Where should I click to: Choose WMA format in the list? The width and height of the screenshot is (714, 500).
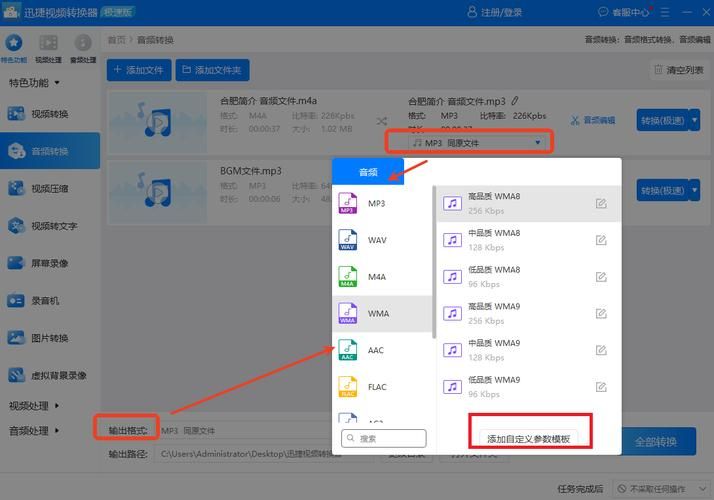pos(382,314)
